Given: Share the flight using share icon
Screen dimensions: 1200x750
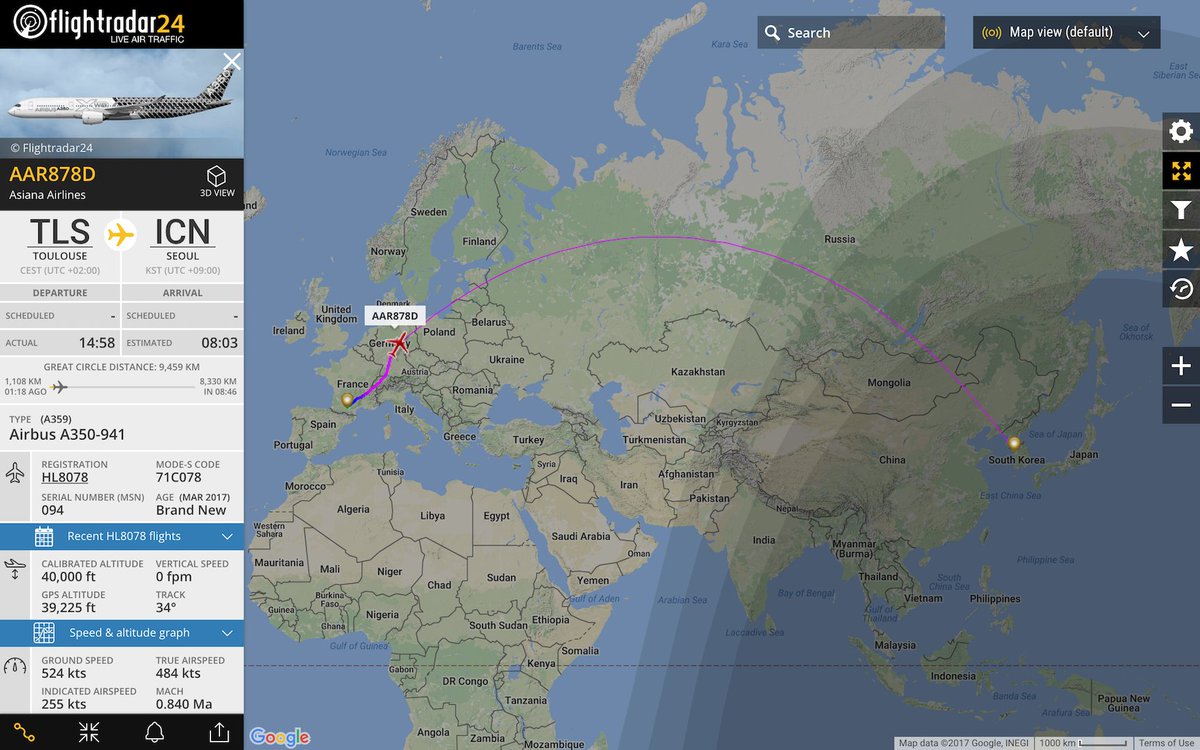Looking at the screenshot, I should point(218,732).
